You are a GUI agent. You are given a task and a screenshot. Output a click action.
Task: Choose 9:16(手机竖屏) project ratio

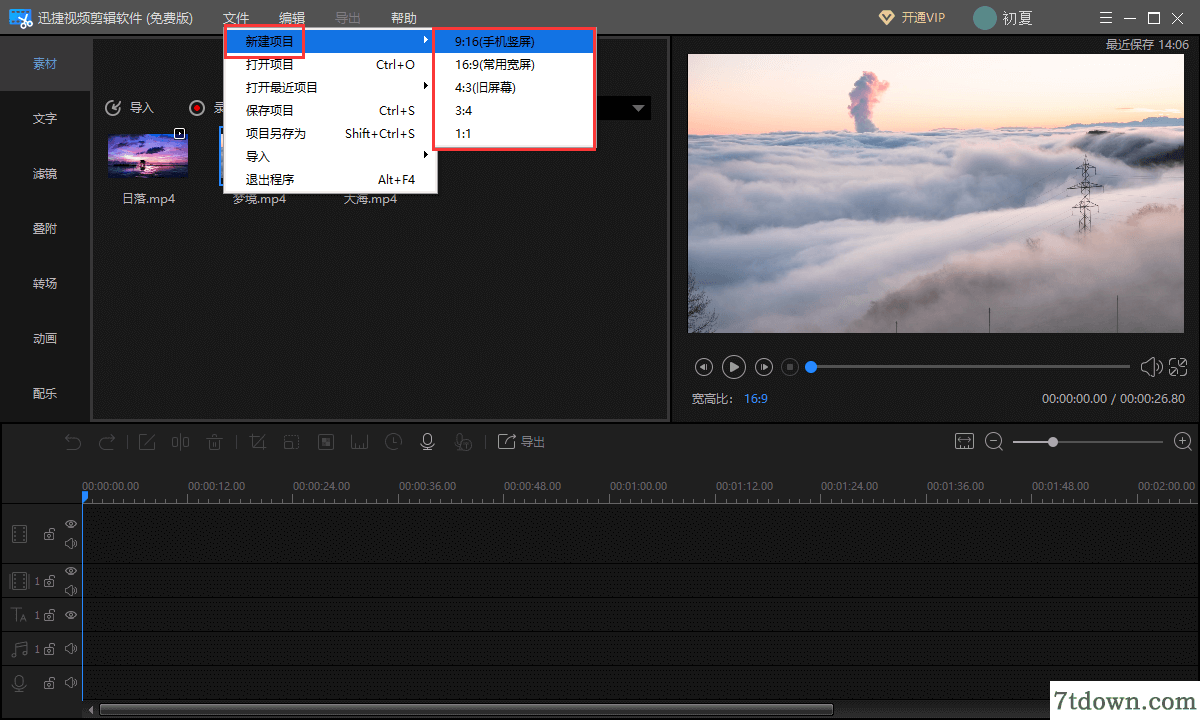515,41
